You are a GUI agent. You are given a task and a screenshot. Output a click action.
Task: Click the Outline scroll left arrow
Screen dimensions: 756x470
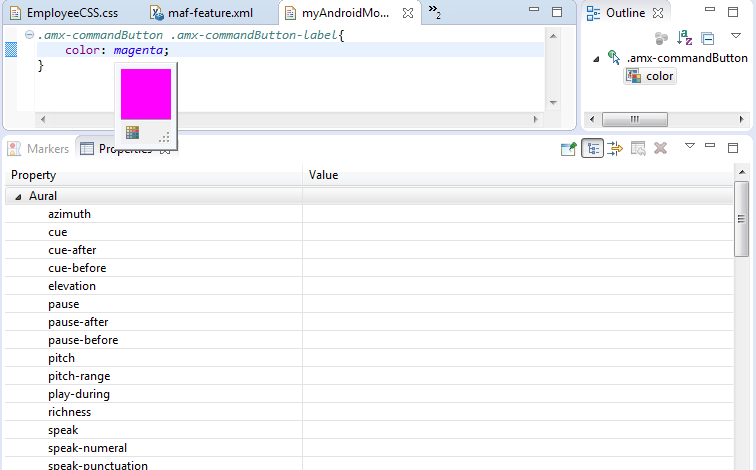coord(592,119)
